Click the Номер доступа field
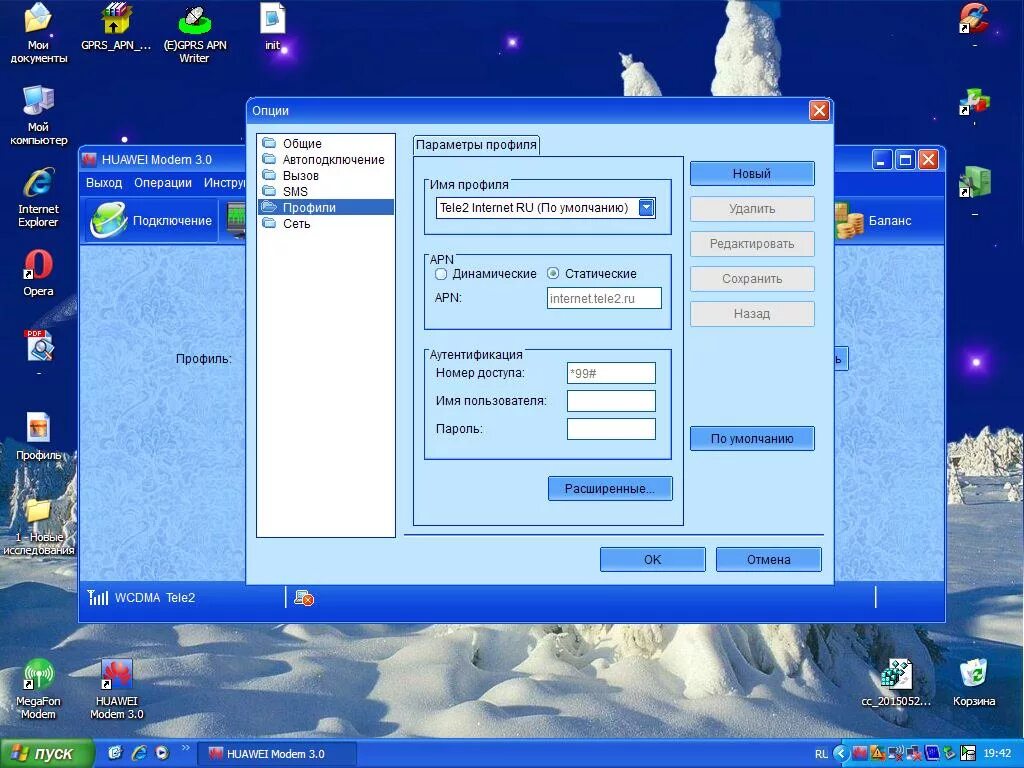 pos(611,373)
